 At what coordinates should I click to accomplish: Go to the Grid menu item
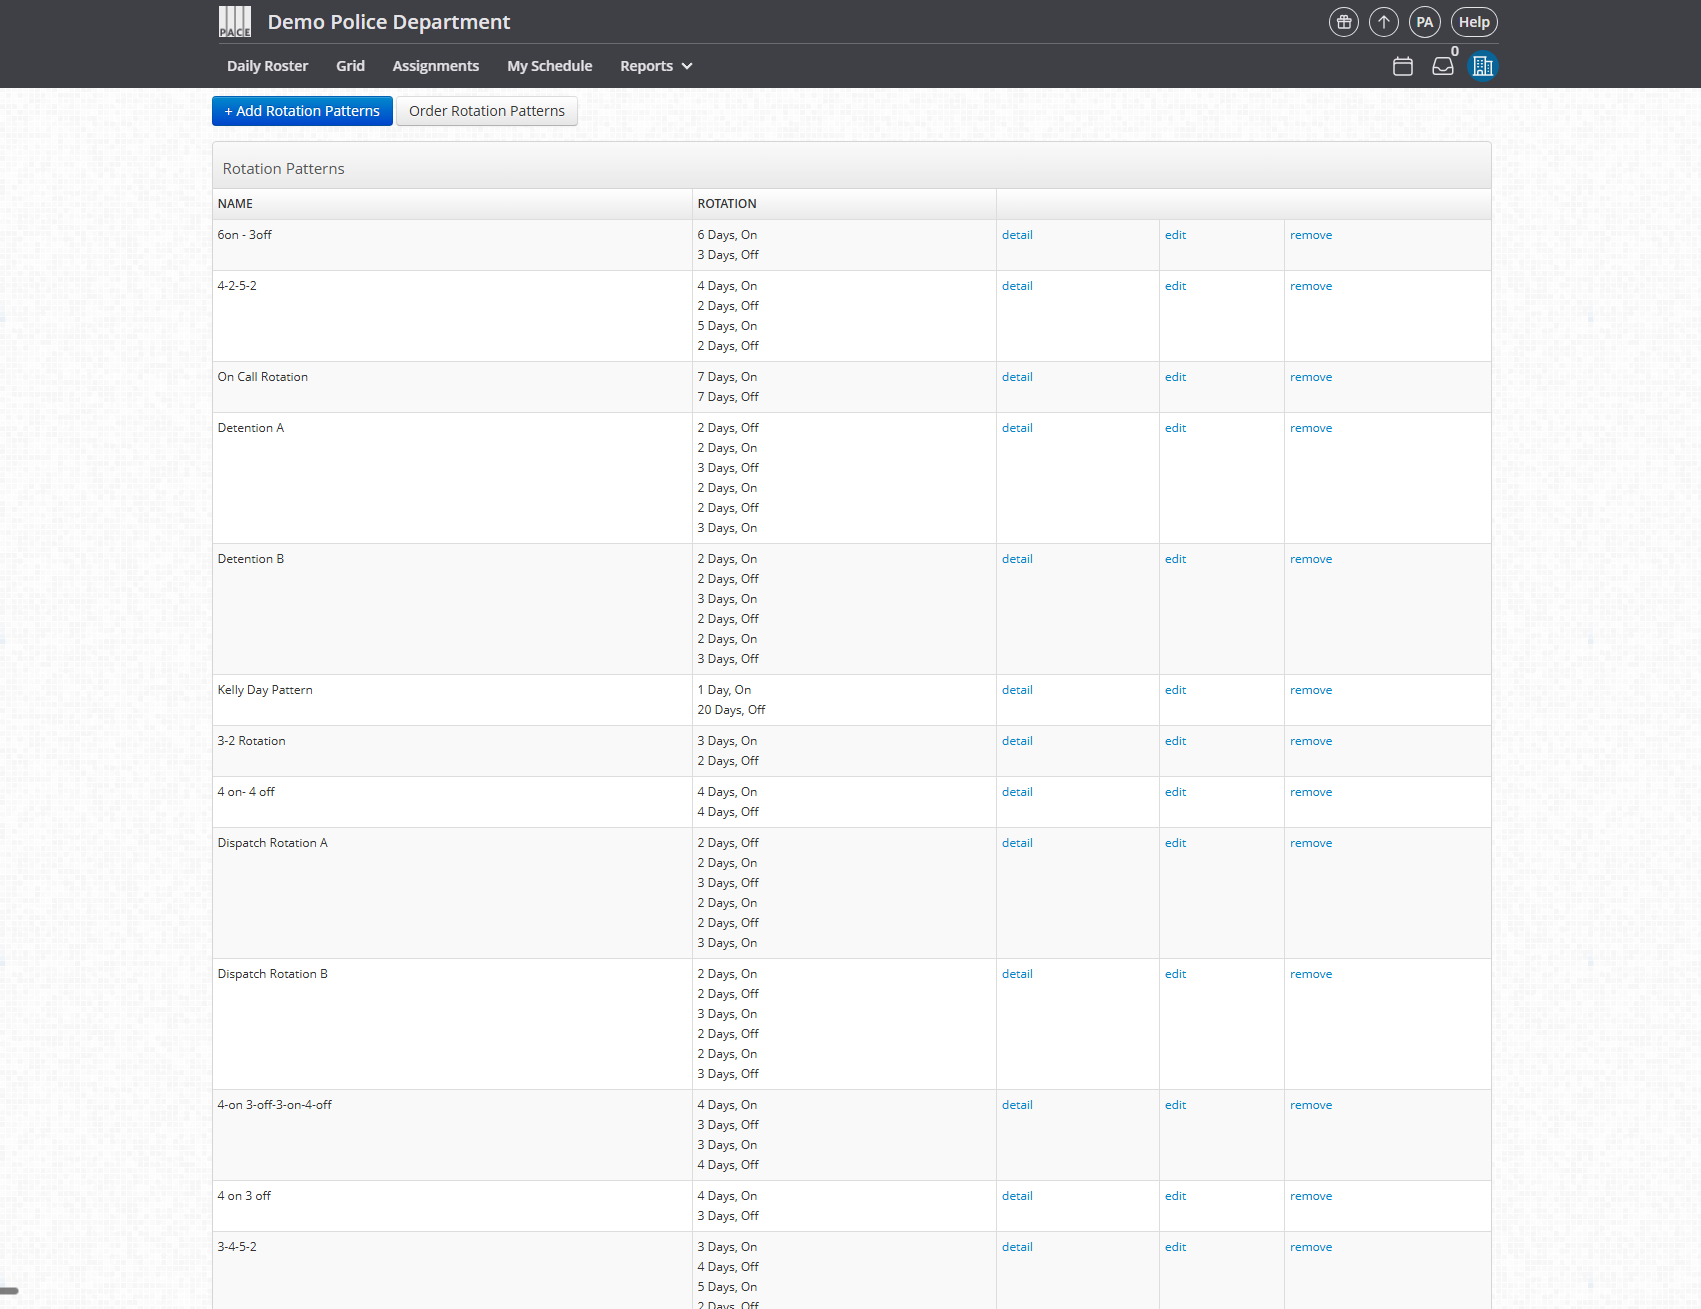point(350,66)
